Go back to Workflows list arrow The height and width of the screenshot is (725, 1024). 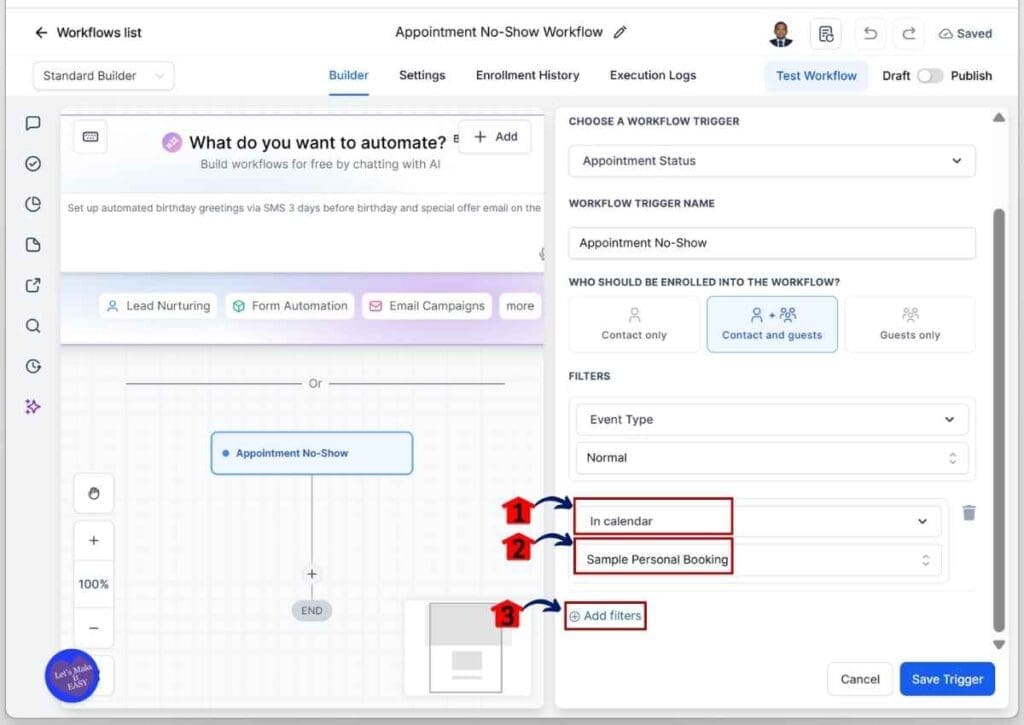(41, 33)
